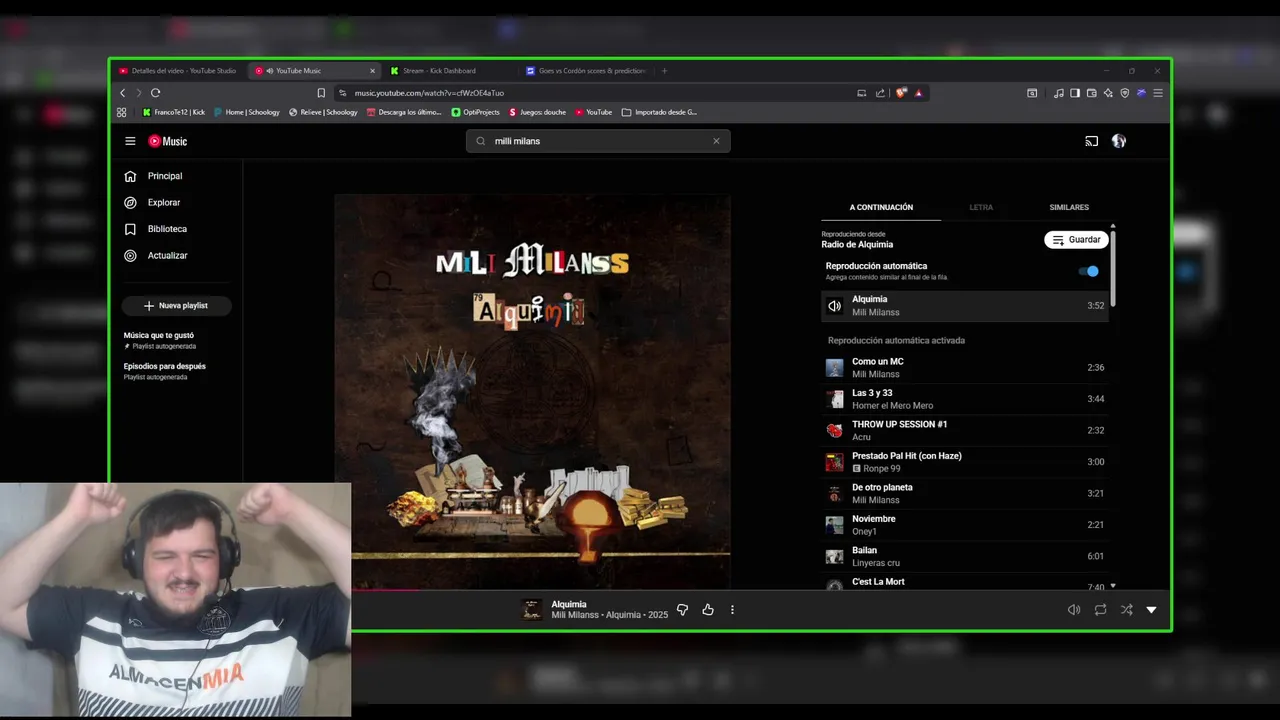
Task: Play Noviembre by Oney1
Action: pyautogui.click(x=965, y=525)
